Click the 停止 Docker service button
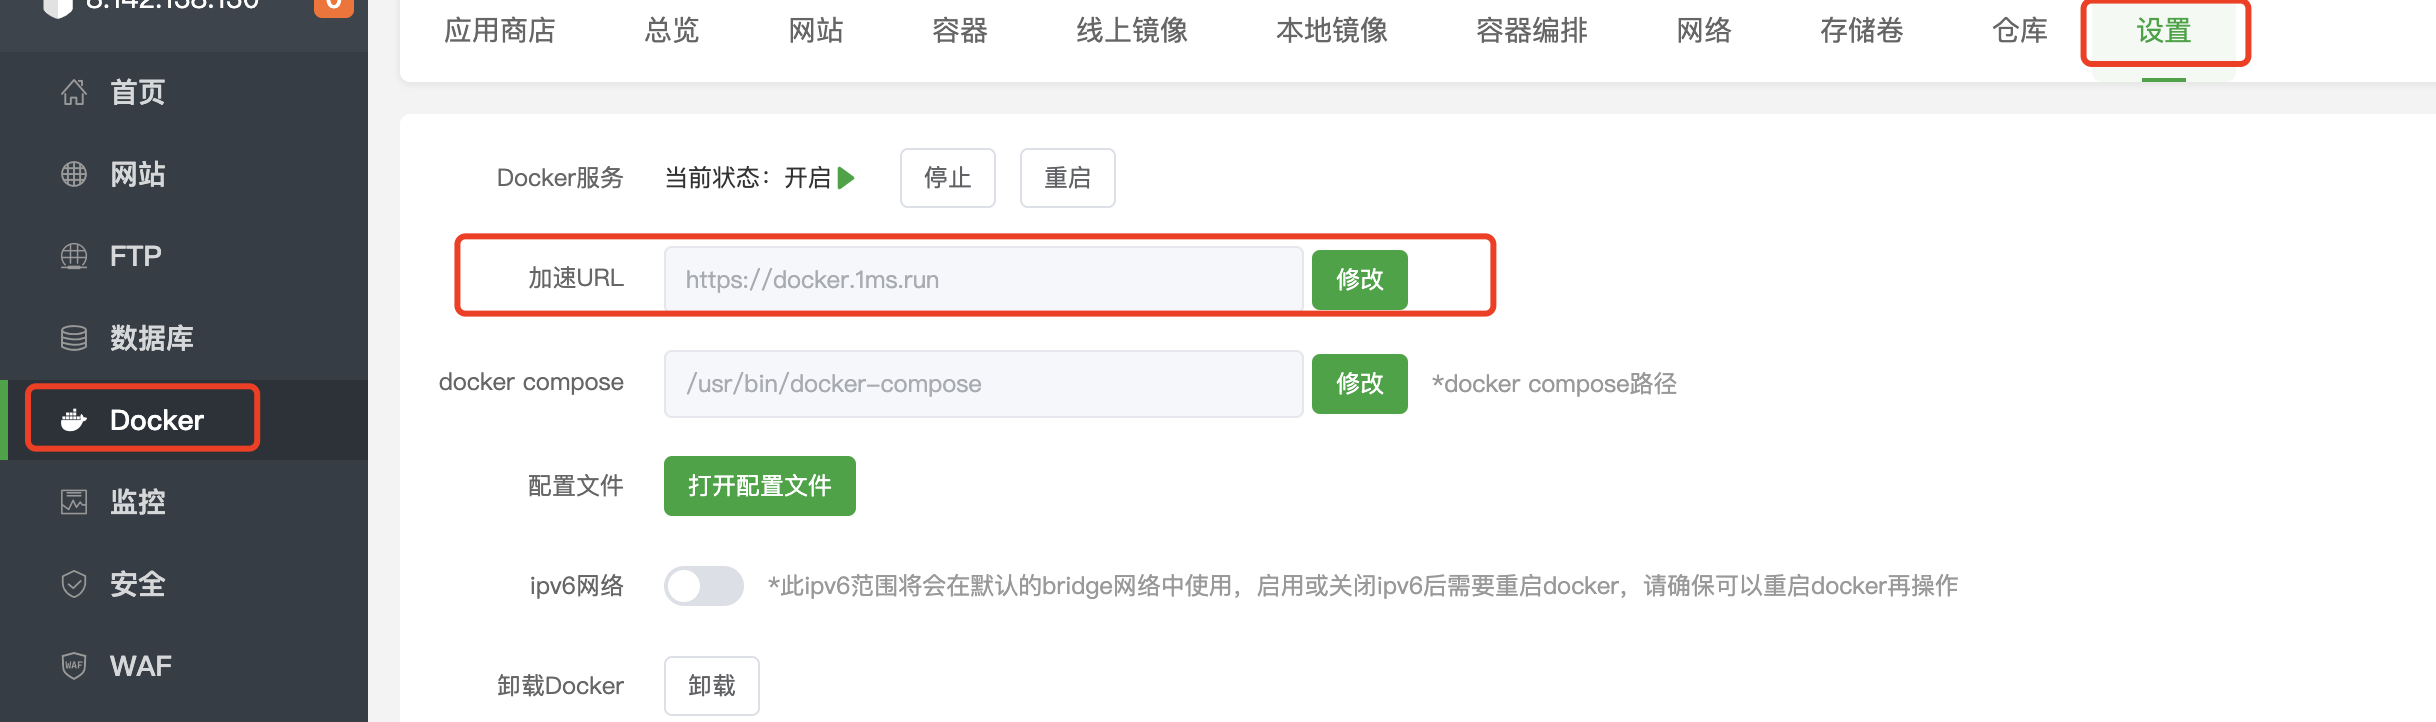The image size is (2436, 722). [948, 178]
